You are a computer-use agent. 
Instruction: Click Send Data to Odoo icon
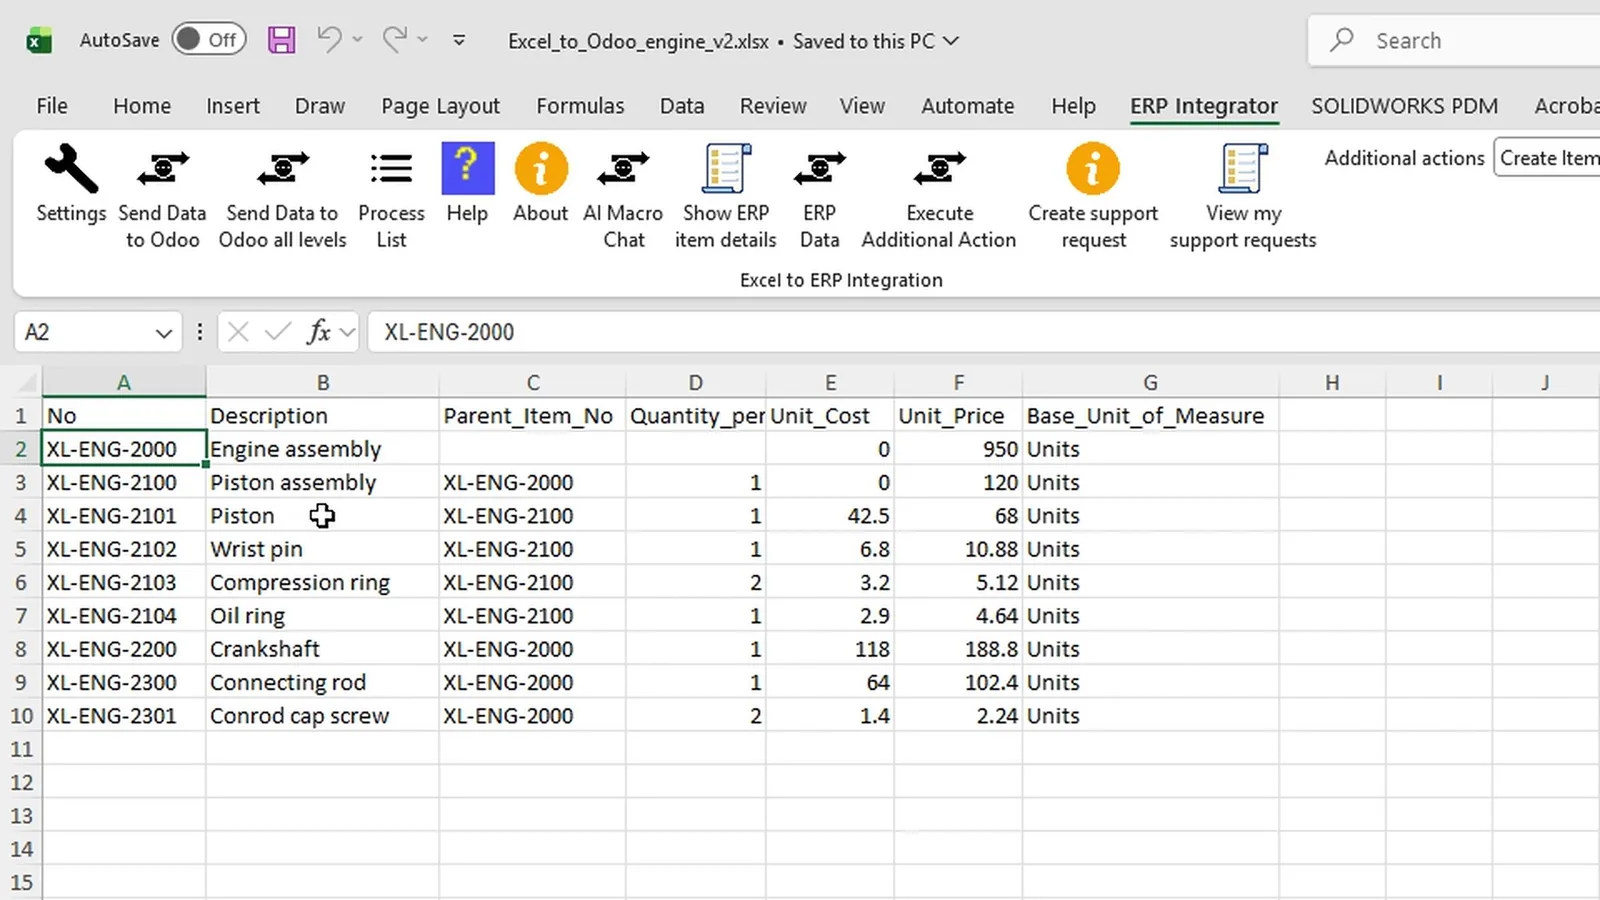[162, 168]
